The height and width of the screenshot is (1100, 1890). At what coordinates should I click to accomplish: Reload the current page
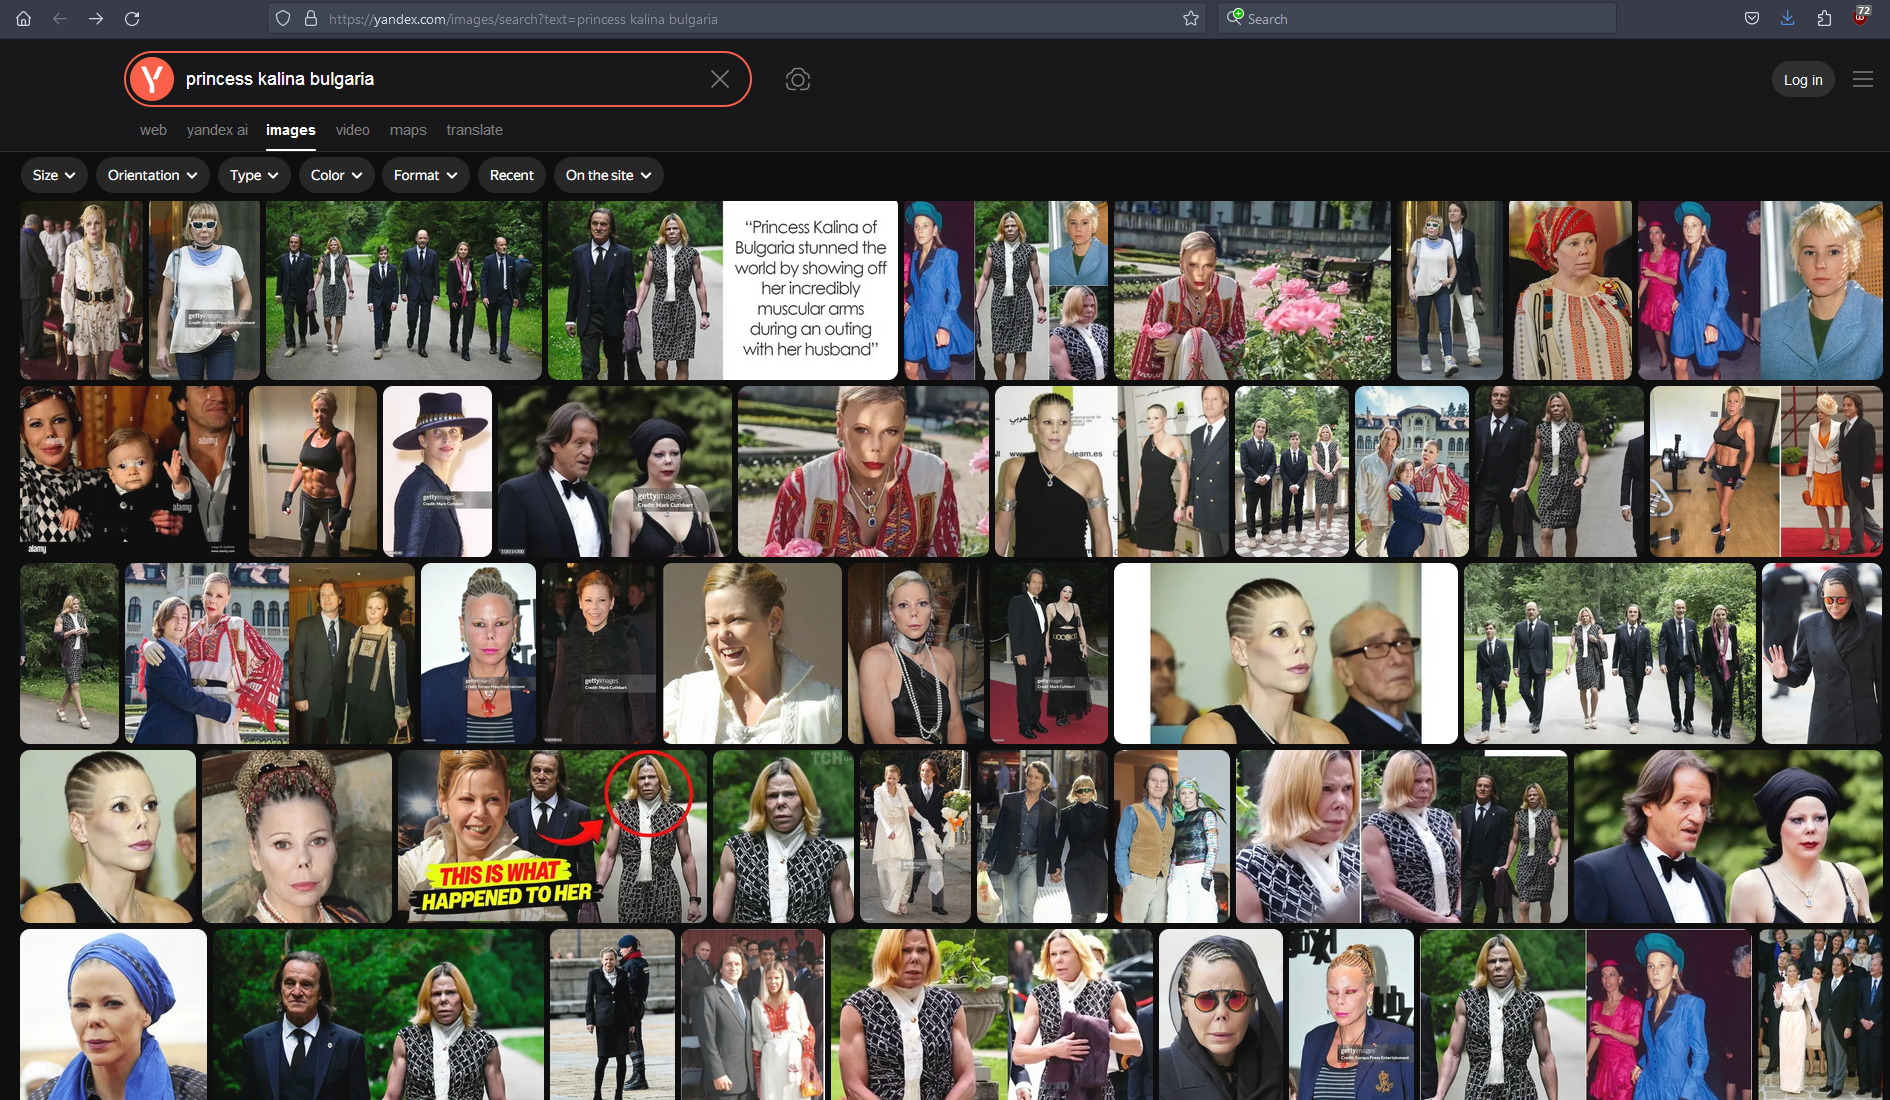click(132, 19)
